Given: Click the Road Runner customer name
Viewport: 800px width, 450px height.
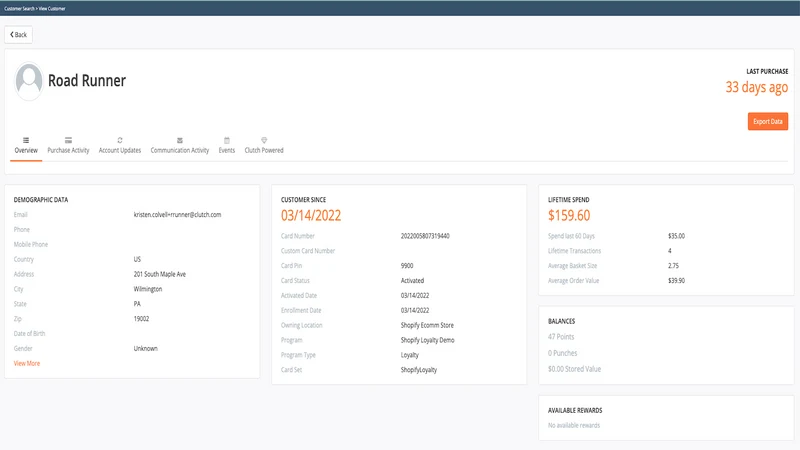Looking at the screenshot, I should (87, 81).
